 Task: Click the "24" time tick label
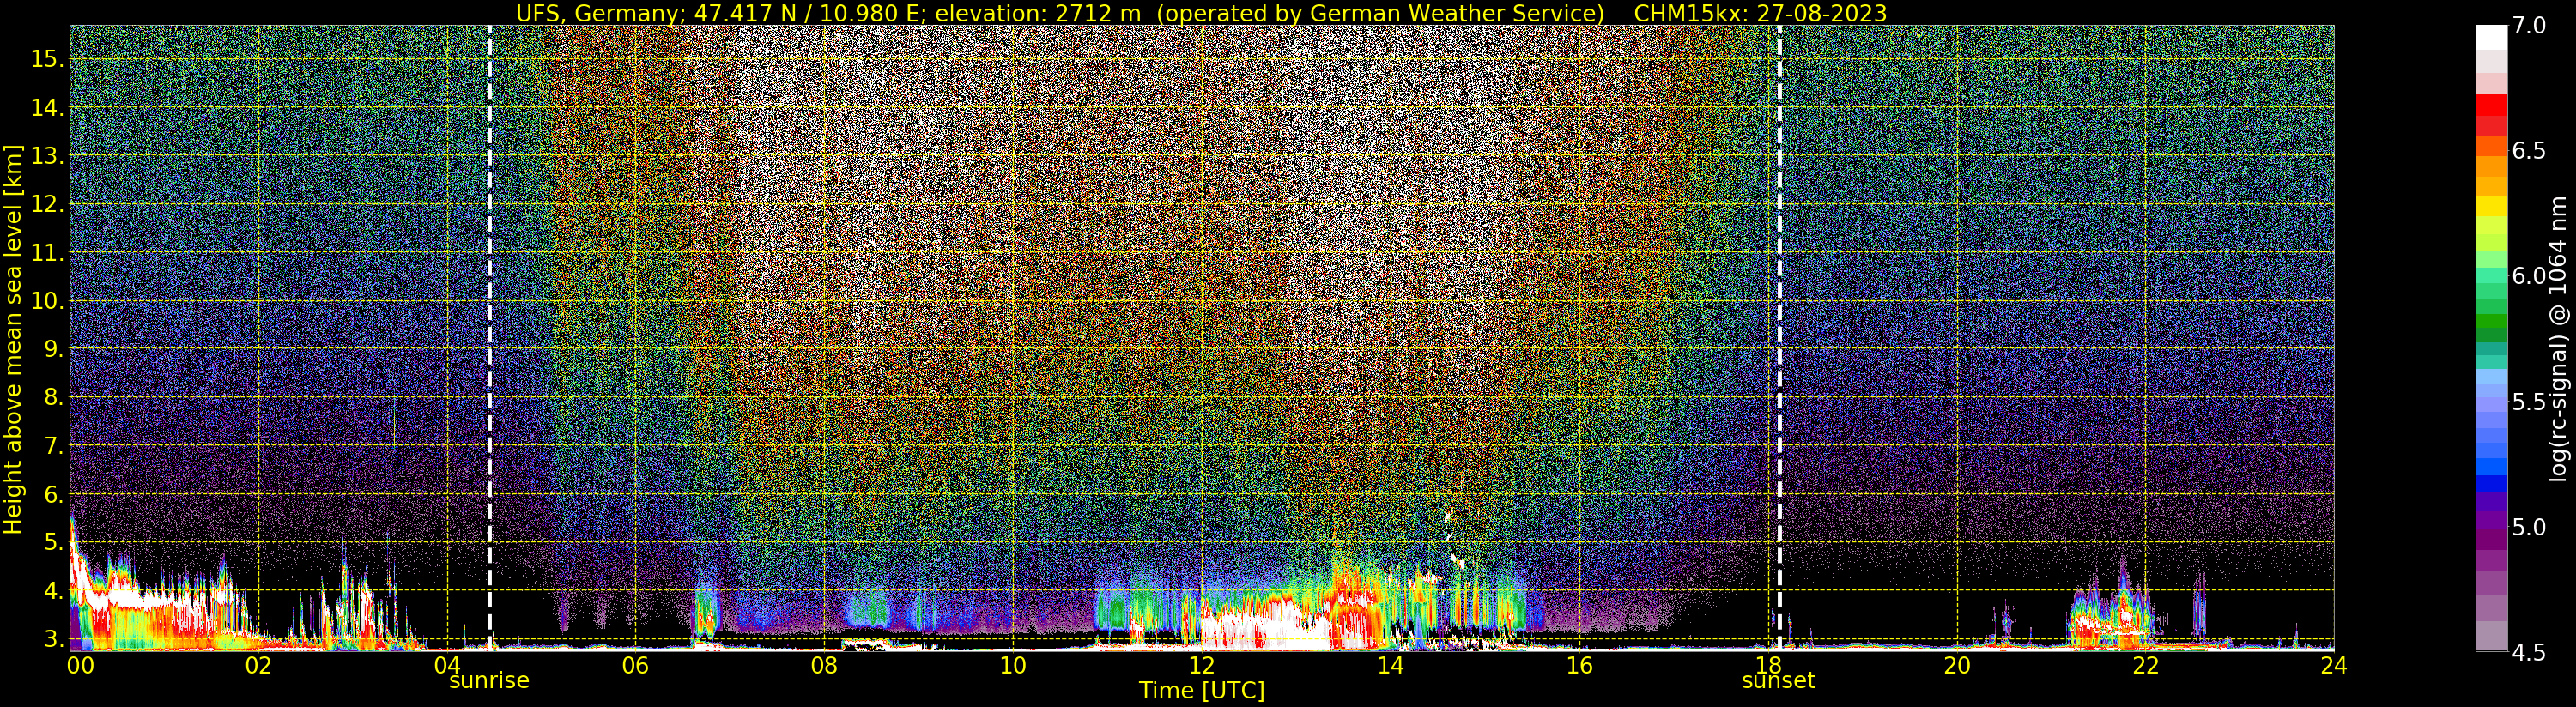[x=2334, y=665]
